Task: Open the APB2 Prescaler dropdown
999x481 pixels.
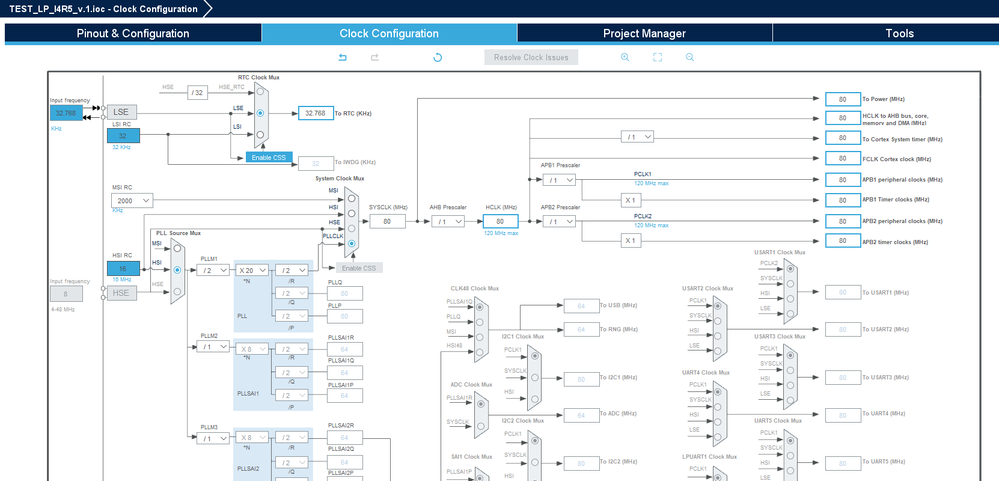Action: [559, 221]
